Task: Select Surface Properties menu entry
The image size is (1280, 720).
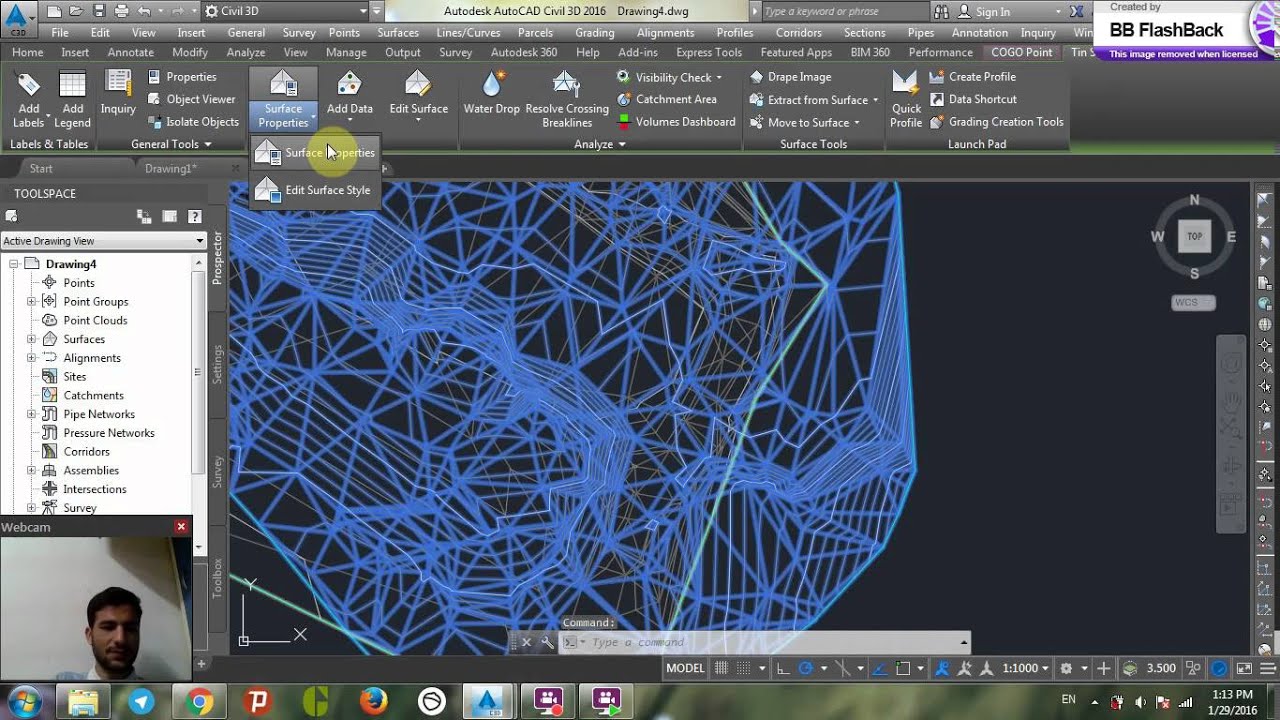Action: (315, 153)
